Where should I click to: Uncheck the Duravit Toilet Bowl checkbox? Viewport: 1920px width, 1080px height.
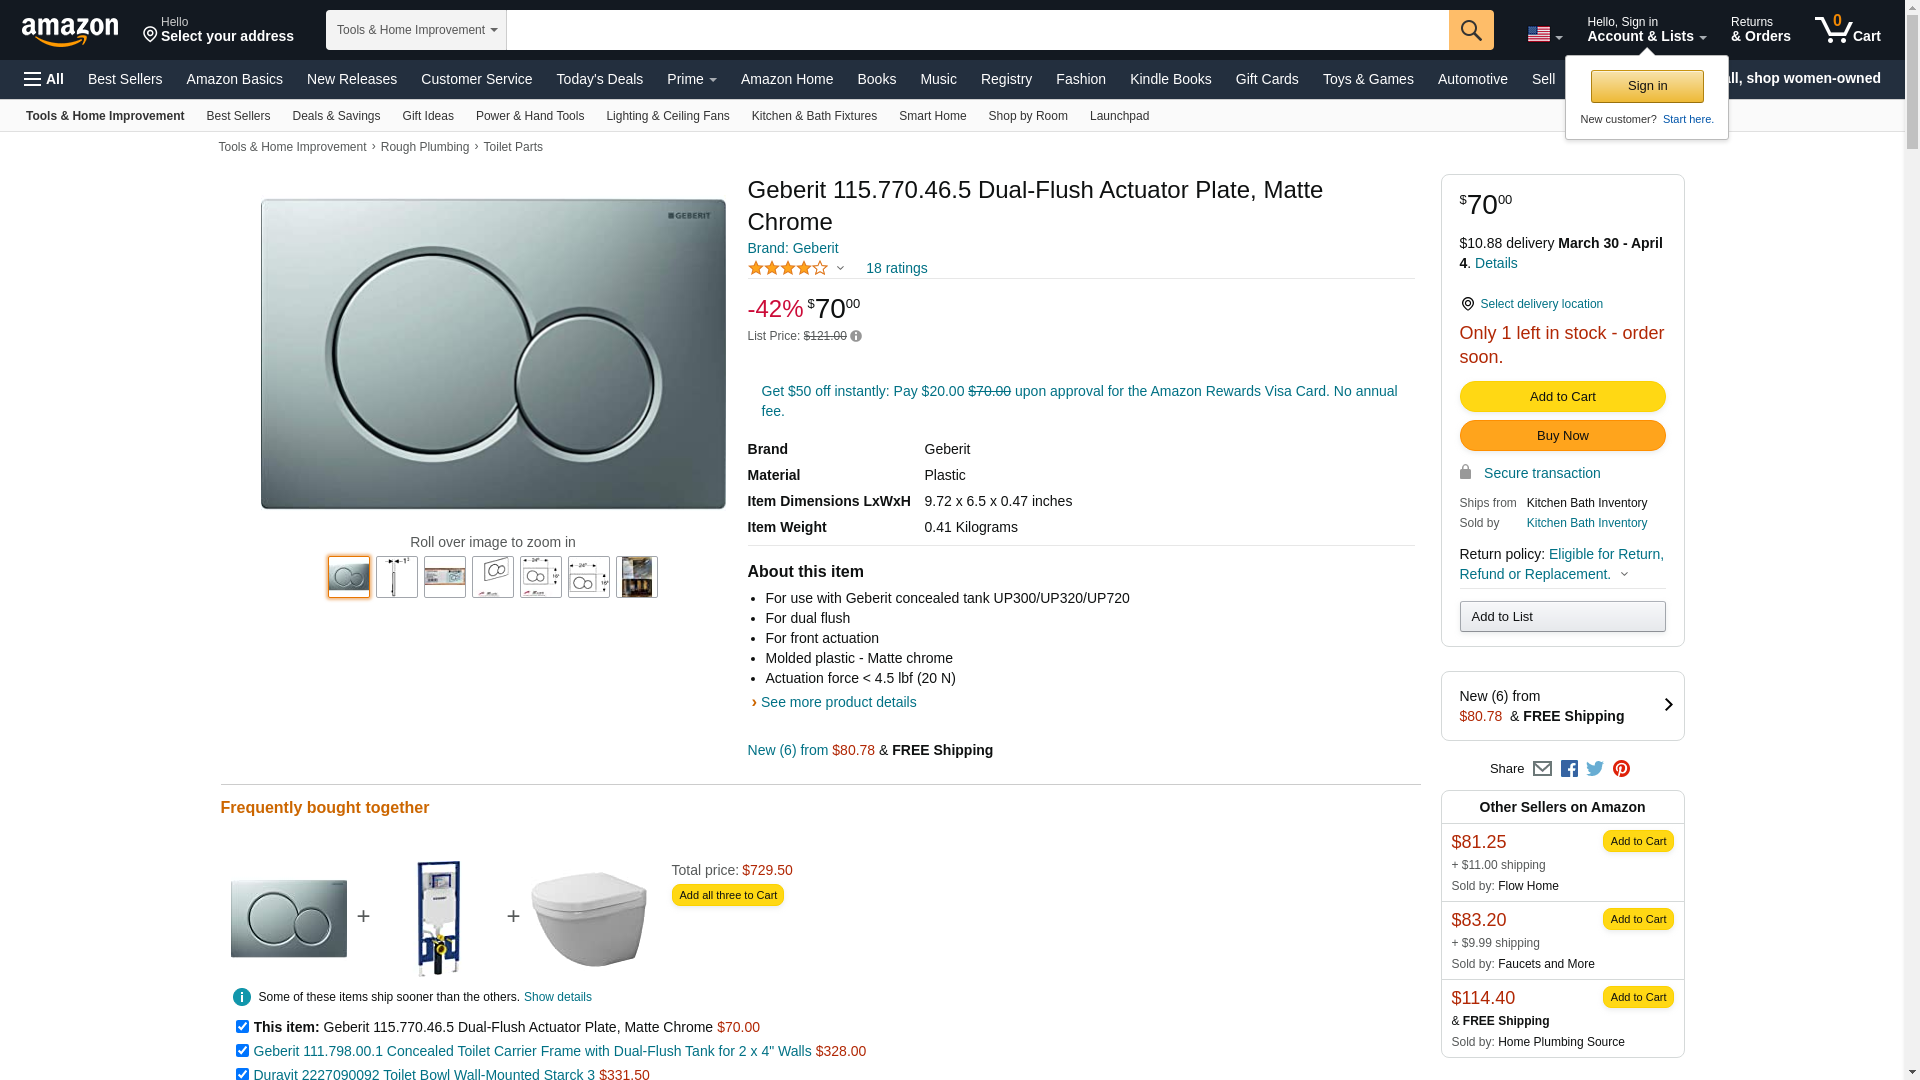[242, 1074]
